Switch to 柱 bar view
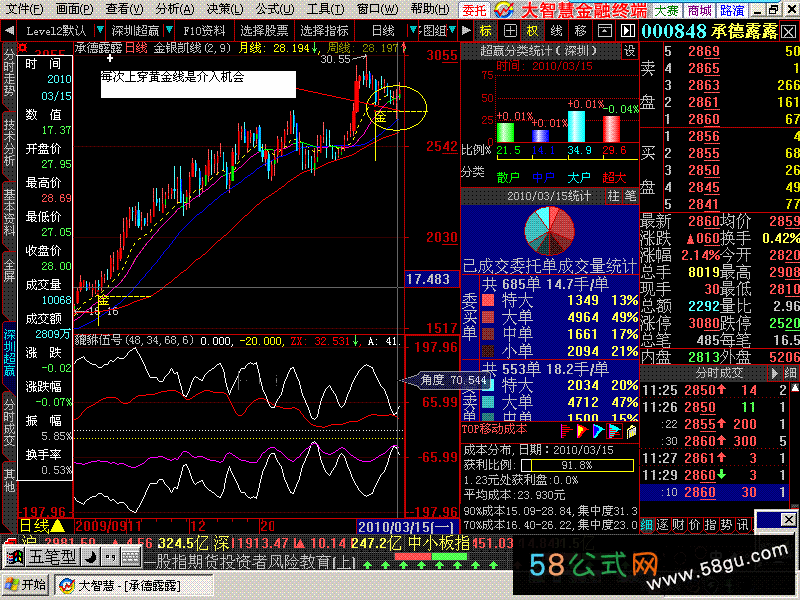The width and height of the screenshot is (800, 600). click(613, 196)
